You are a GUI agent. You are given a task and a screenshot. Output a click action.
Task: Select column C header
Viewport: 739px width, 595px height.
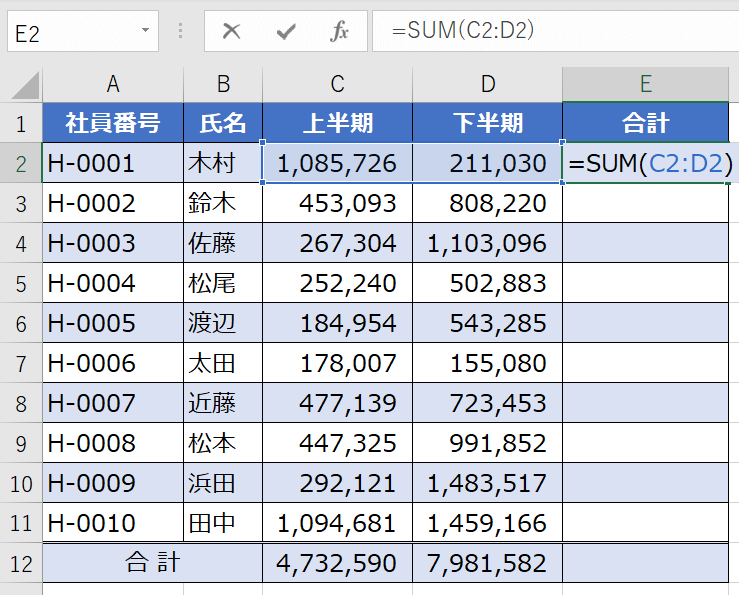coord(337,84)
